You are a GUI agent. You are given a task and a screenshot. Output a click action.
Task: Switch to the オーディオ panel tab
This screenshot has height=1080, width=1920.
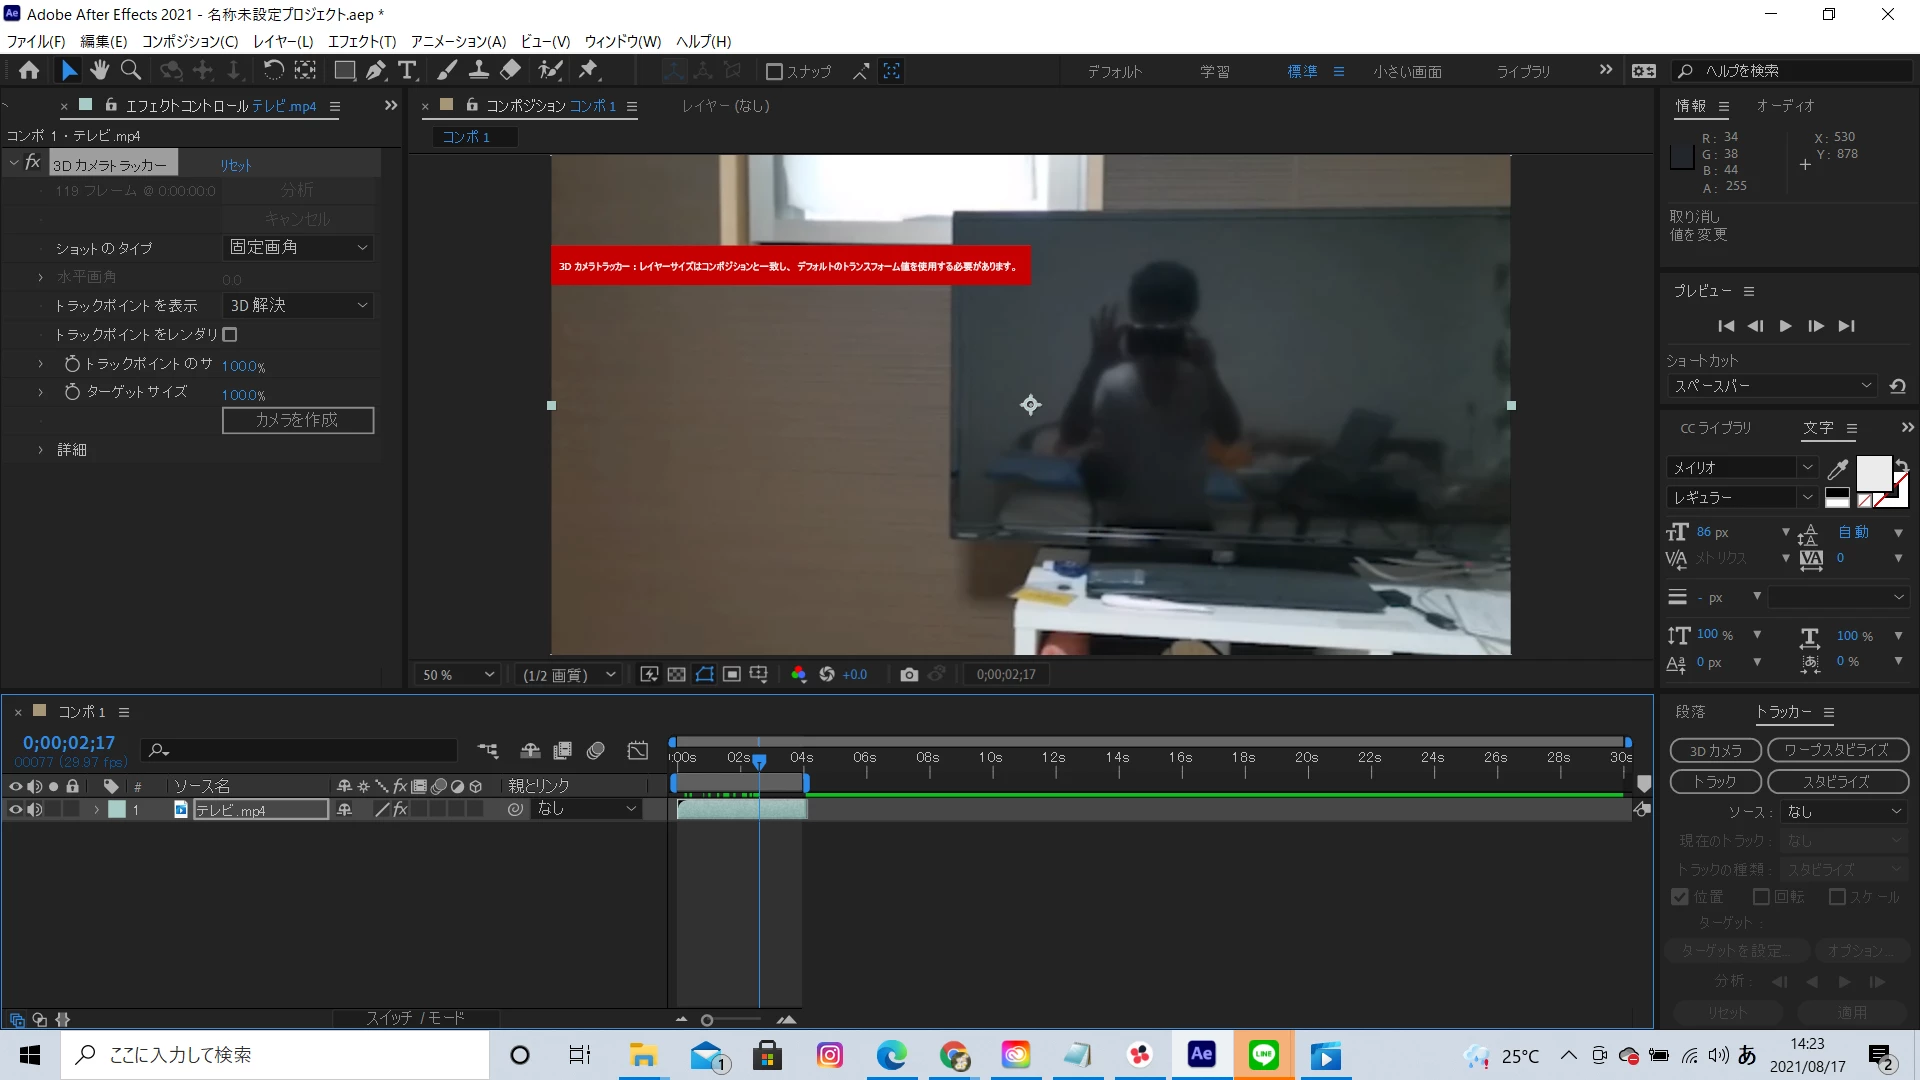tap(1784, 106)
